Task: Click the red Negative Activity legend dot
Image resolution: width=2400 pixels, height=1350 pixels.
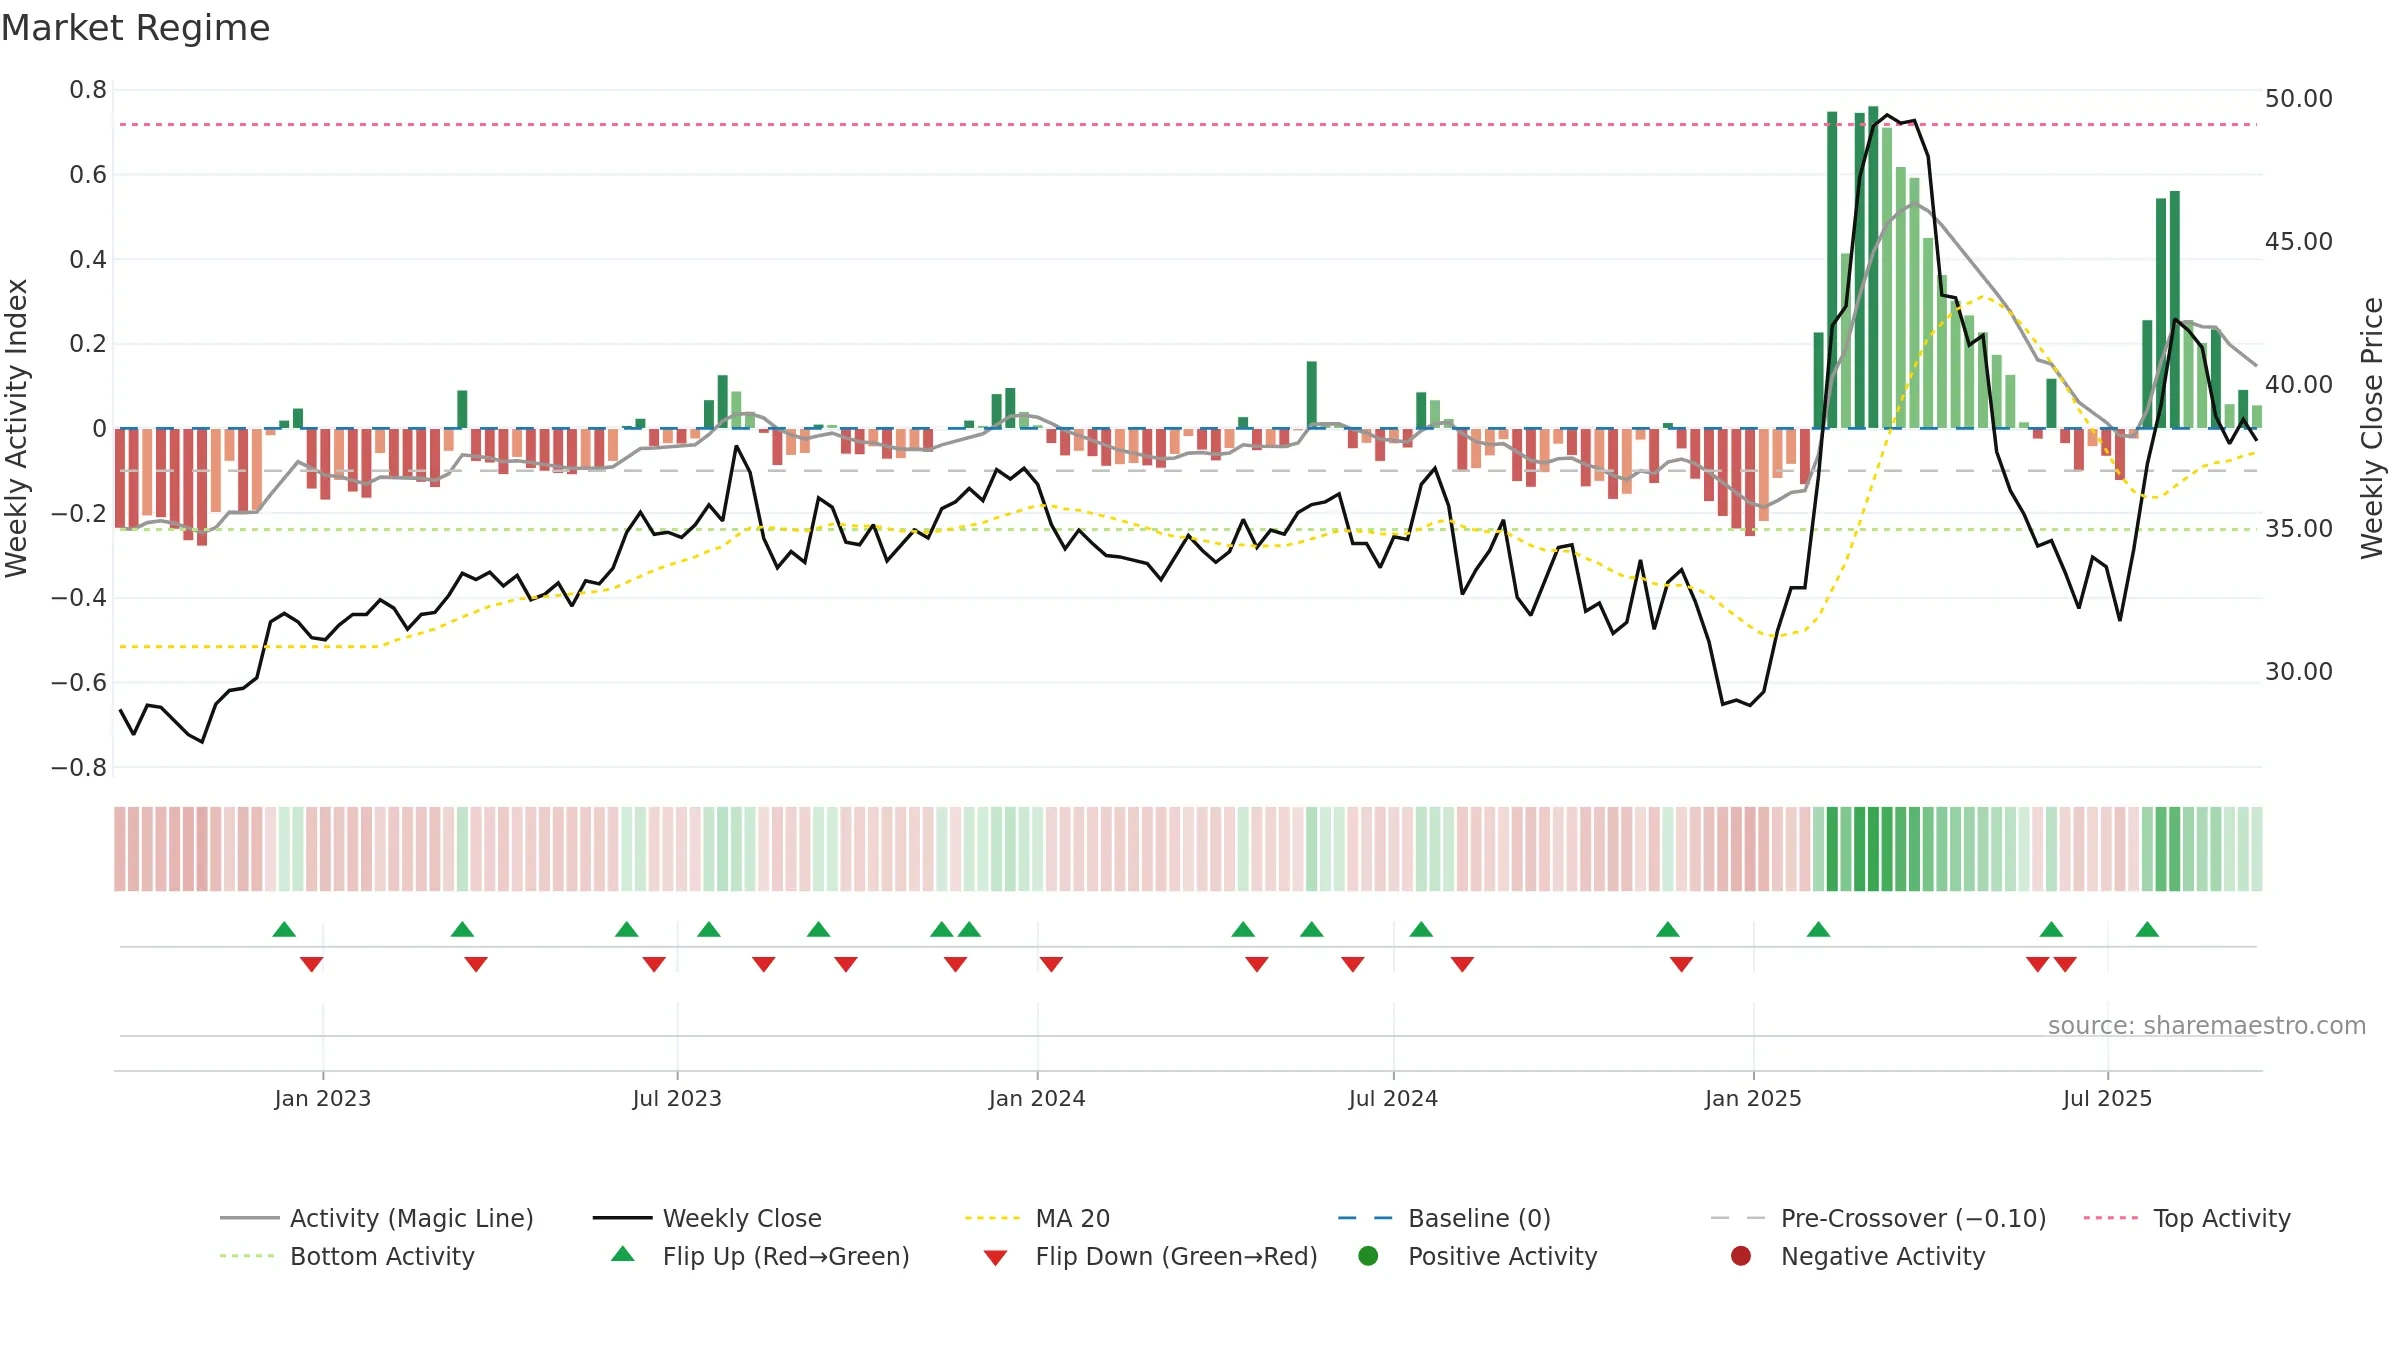Action: tap(1741, 1255)
